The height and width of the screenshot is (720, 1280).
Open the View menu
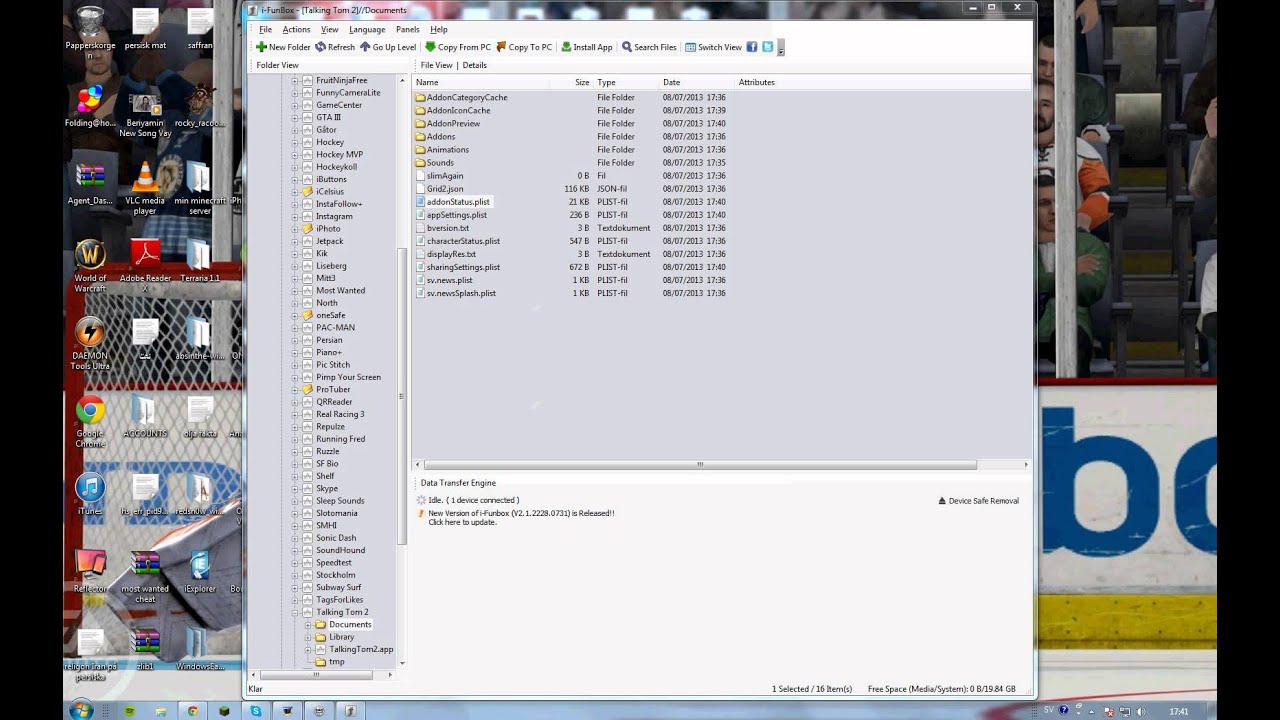pyautogui.click(x=329, y=29)
